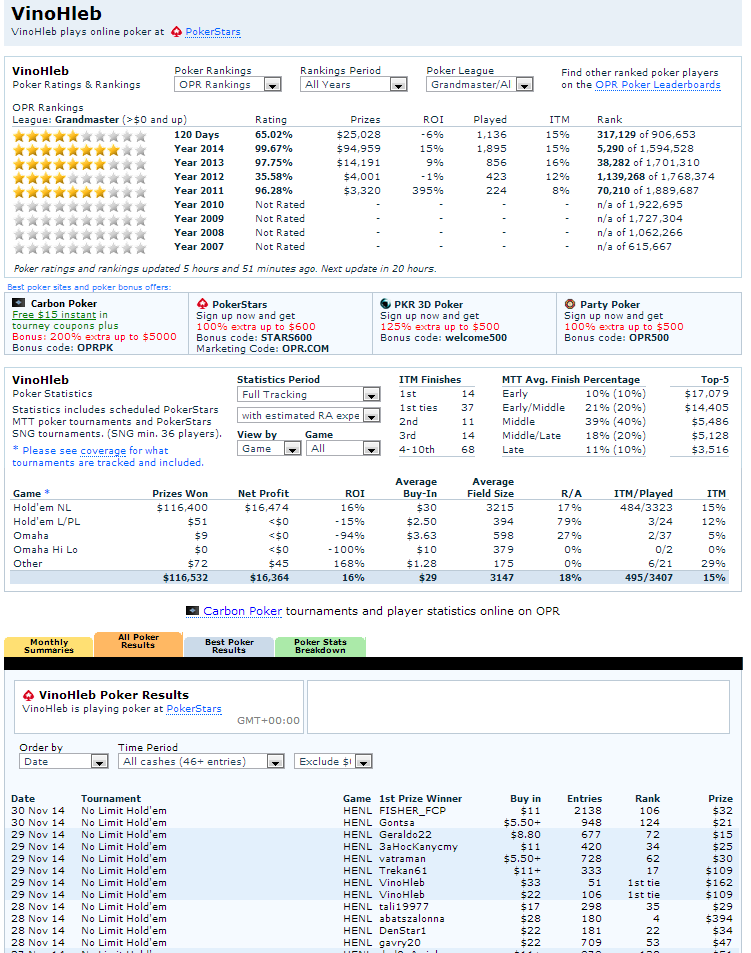Expand the Exclude $ dropdown
The height and width of the screenshot is (953, 751).
point(333,761)
